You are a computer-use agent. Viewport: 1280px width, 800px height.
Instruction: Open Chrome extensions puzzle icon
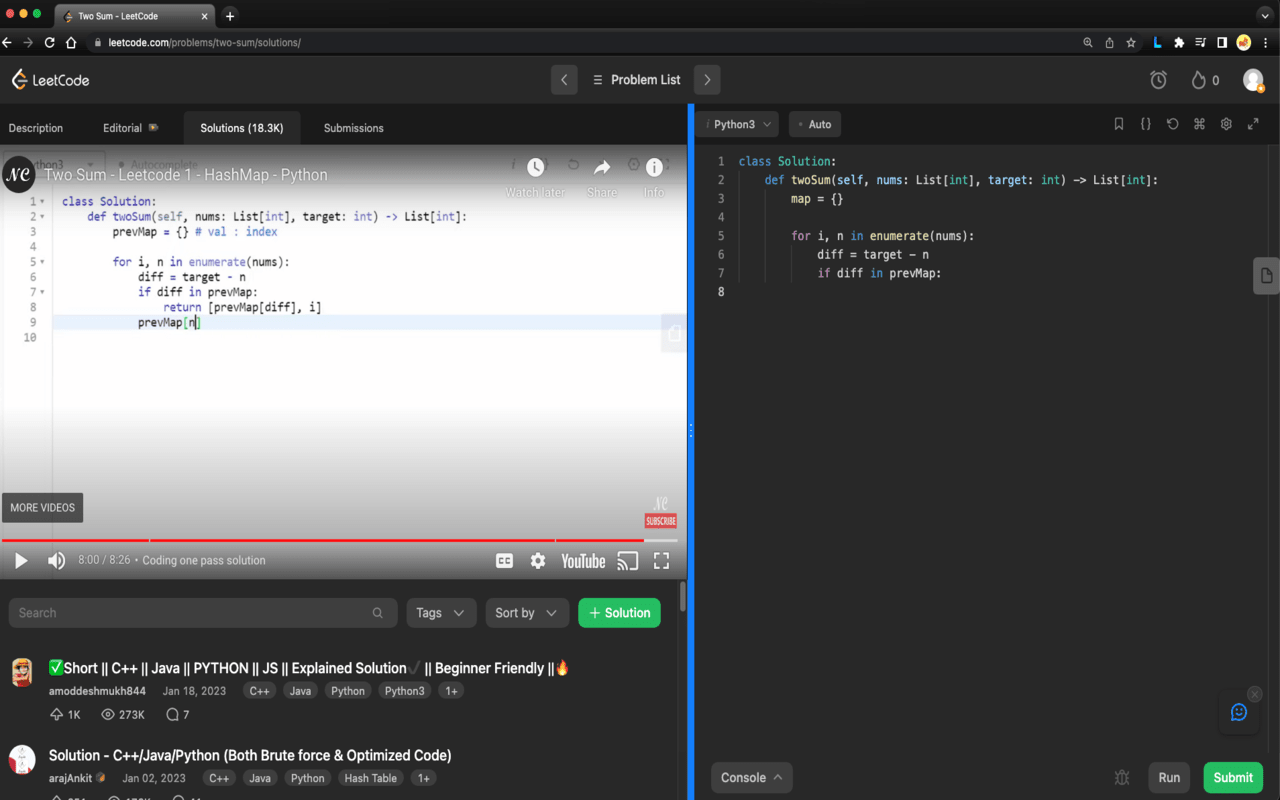click(1179, 43)
